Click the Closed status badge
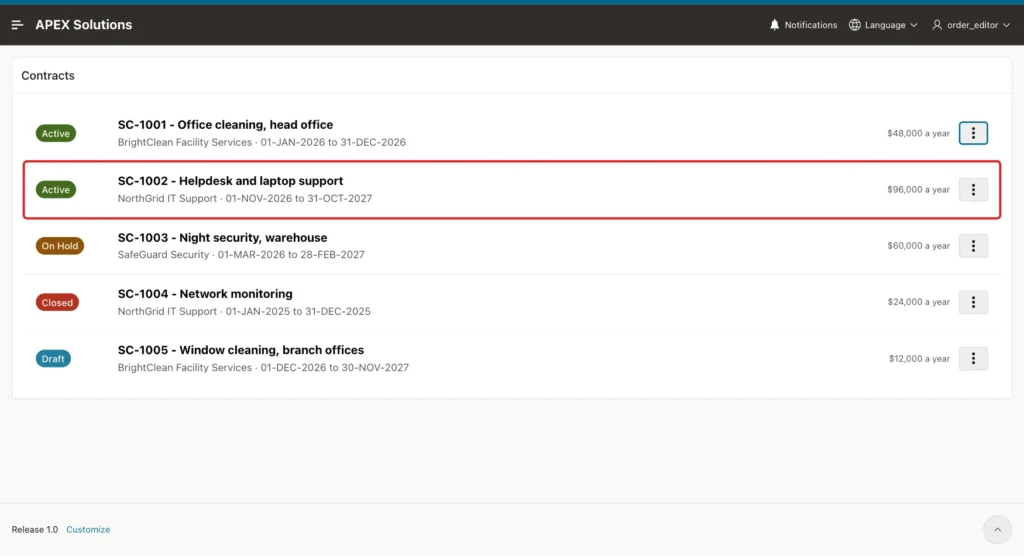This screenshot has width=1024, height=556. click(x=57, y=303)
